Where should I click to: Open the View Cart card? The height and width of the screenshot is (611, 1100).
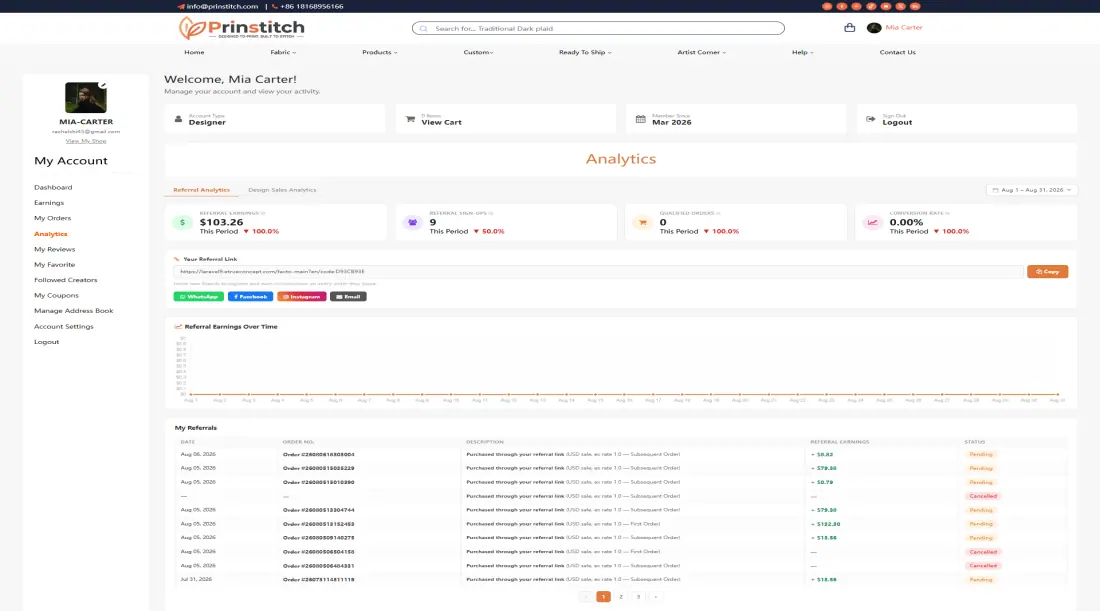click(x=506, y=119)
